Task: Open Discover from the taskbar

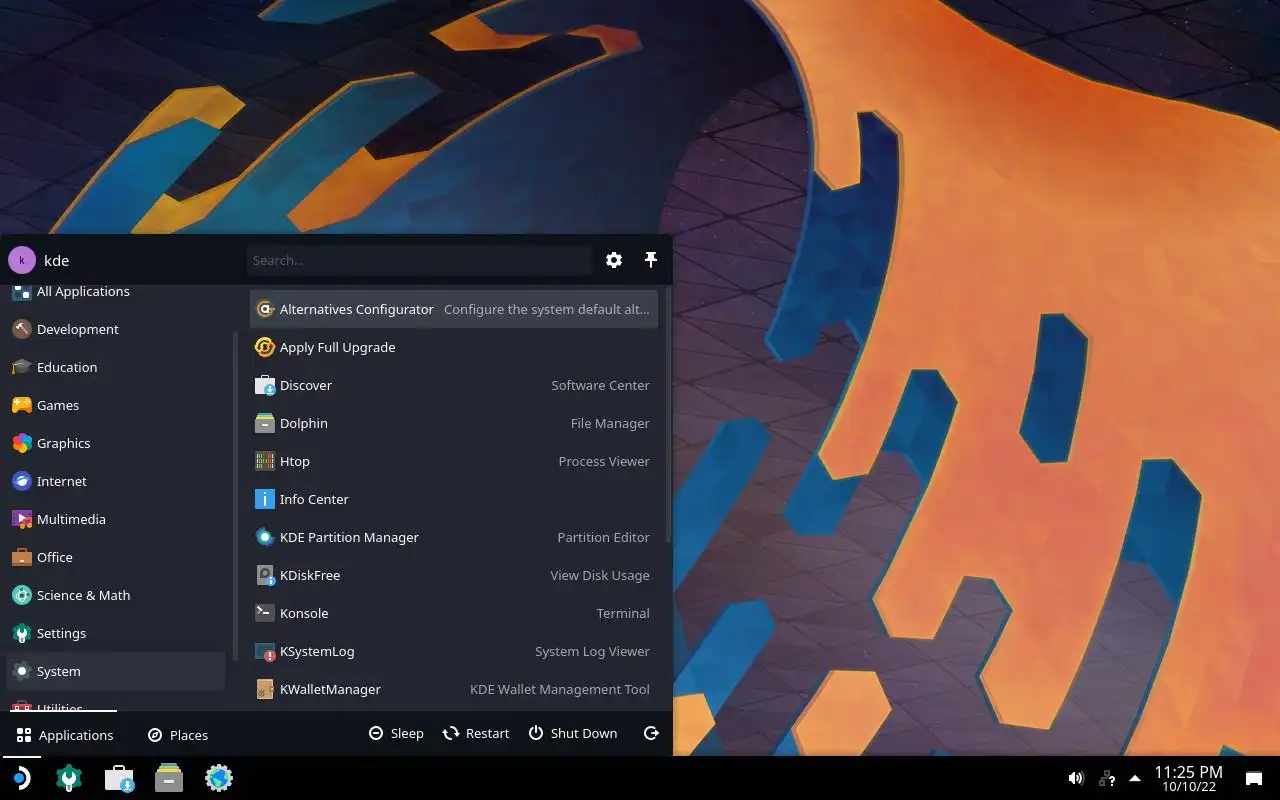Action: tap(119, 778)
